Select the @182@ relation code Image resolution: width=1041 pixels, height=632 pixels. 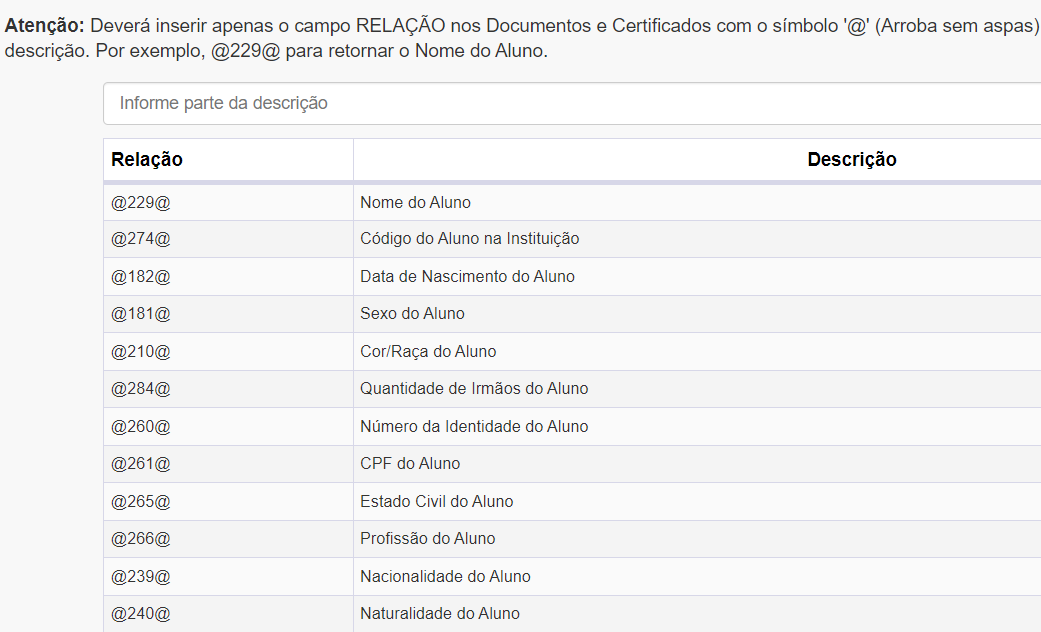click(141, 277)
